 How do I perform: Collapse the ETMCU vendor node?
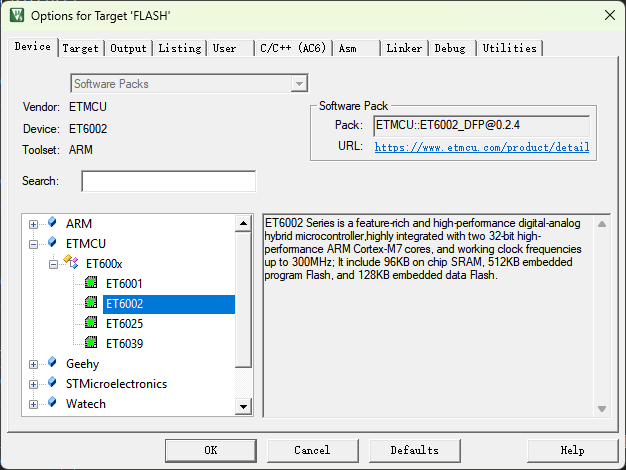coord(34,244)
